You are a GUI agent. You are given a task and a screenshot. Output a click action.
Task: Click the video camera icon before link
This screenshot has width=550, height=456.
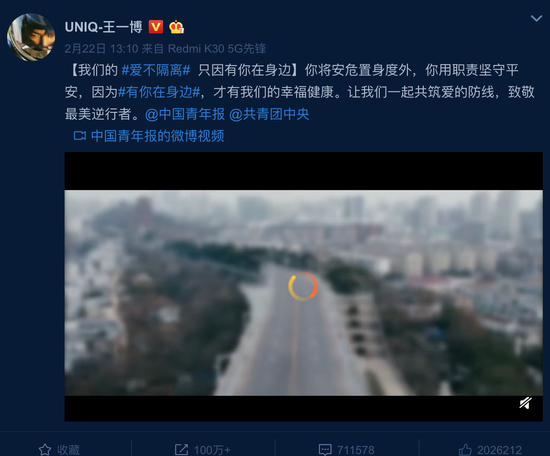click(x=80, y=136)
